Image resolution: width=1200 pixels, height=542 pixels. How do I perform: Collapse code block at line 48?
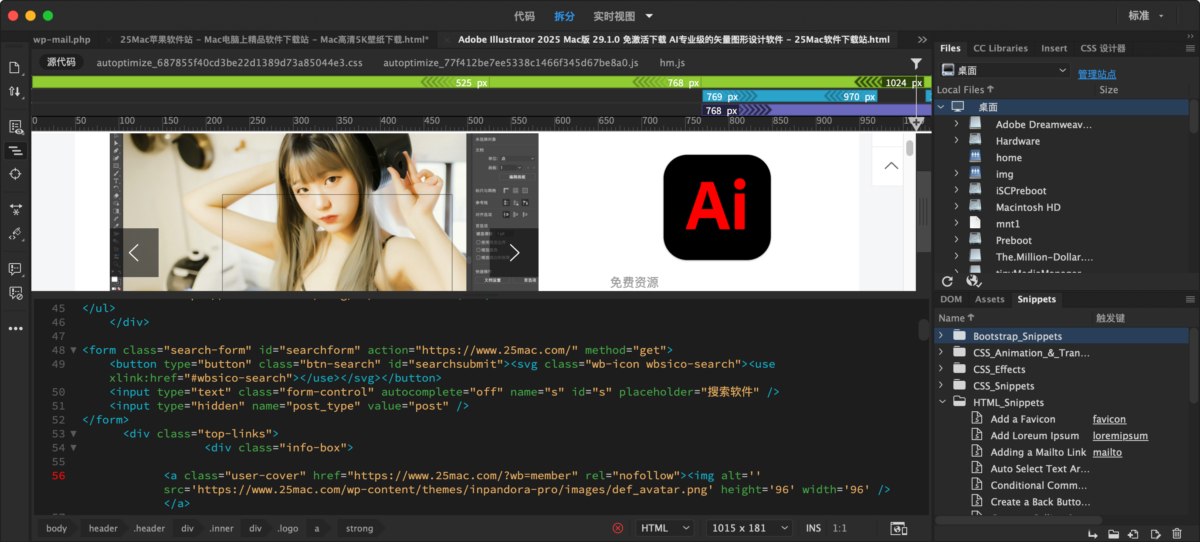(x=73, y=350)
